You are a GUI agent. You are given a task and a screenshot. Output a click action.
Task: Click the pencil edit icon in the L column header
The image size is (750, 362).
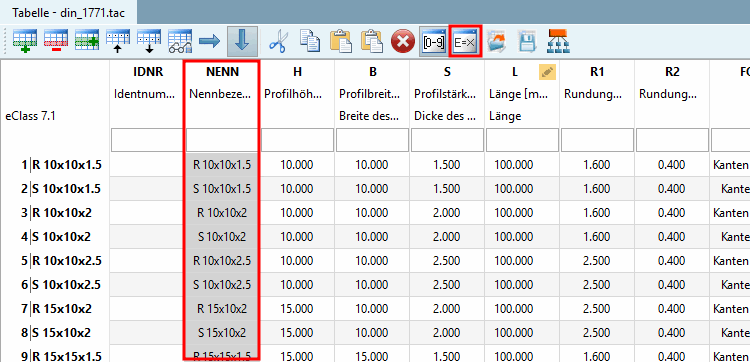point(547,72)
